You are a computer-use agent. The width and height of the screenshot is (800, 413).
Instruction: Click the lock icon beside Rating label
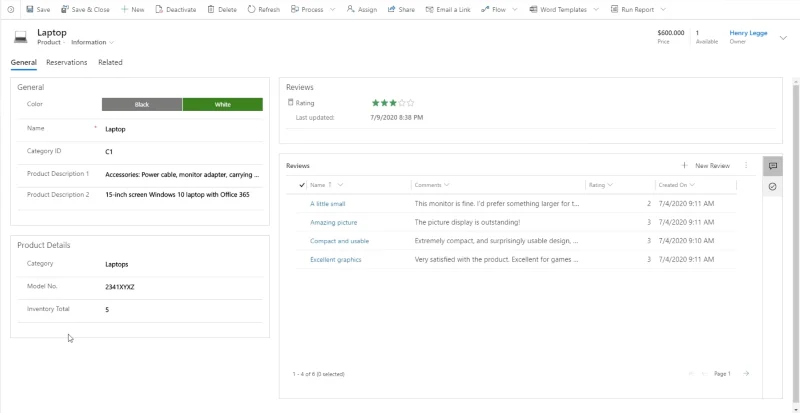tap(291, 103)
